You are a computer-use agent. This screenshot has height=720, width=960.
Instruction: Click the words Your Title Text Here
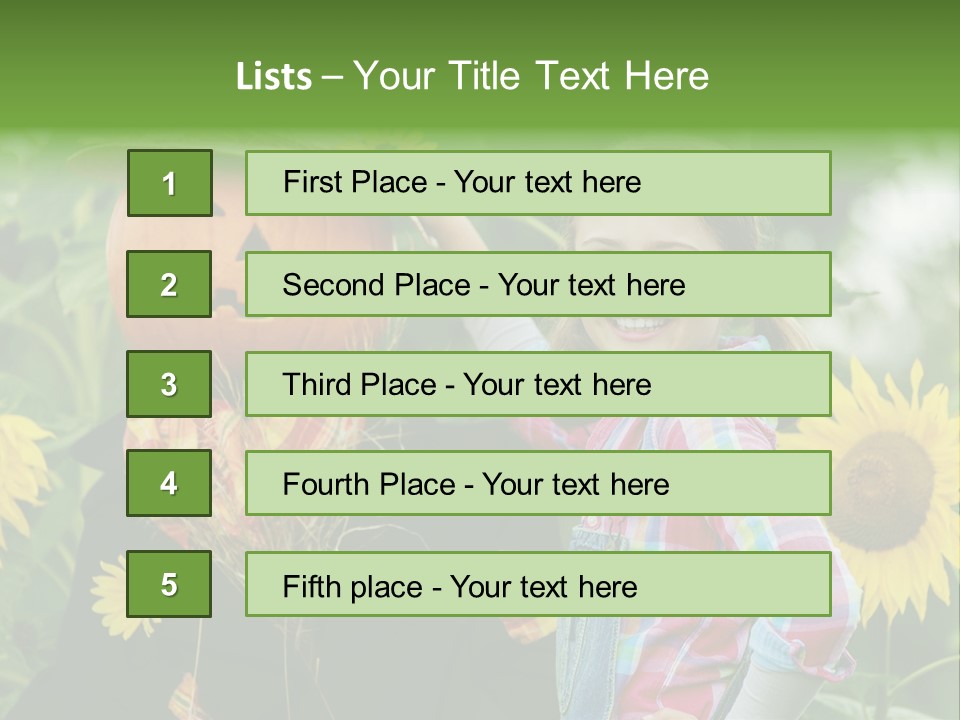pos(531,76)
